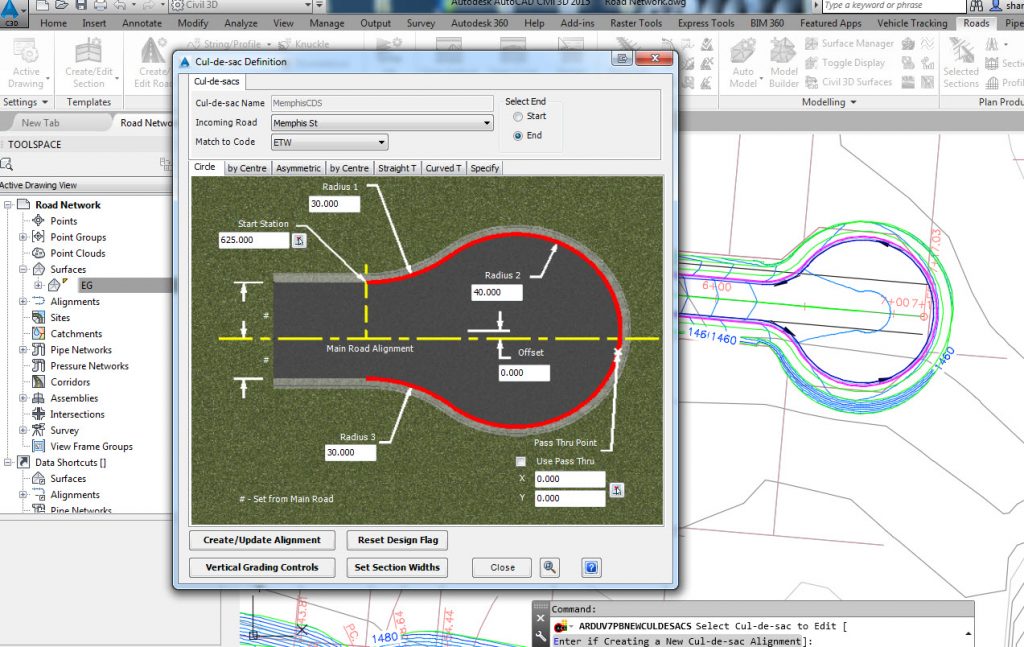Image resolution: width=1024 pixels, height=647 pixels.
Task: Open the Survey ribbon tab
Action: tap(421, 23)
